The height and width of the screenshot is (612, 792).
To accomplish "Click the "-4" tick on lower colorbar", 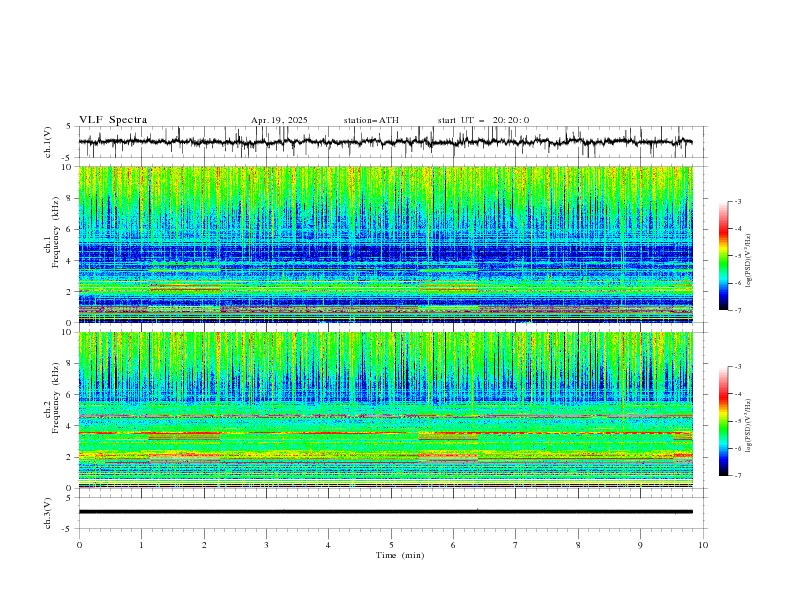I will point(737,394).
